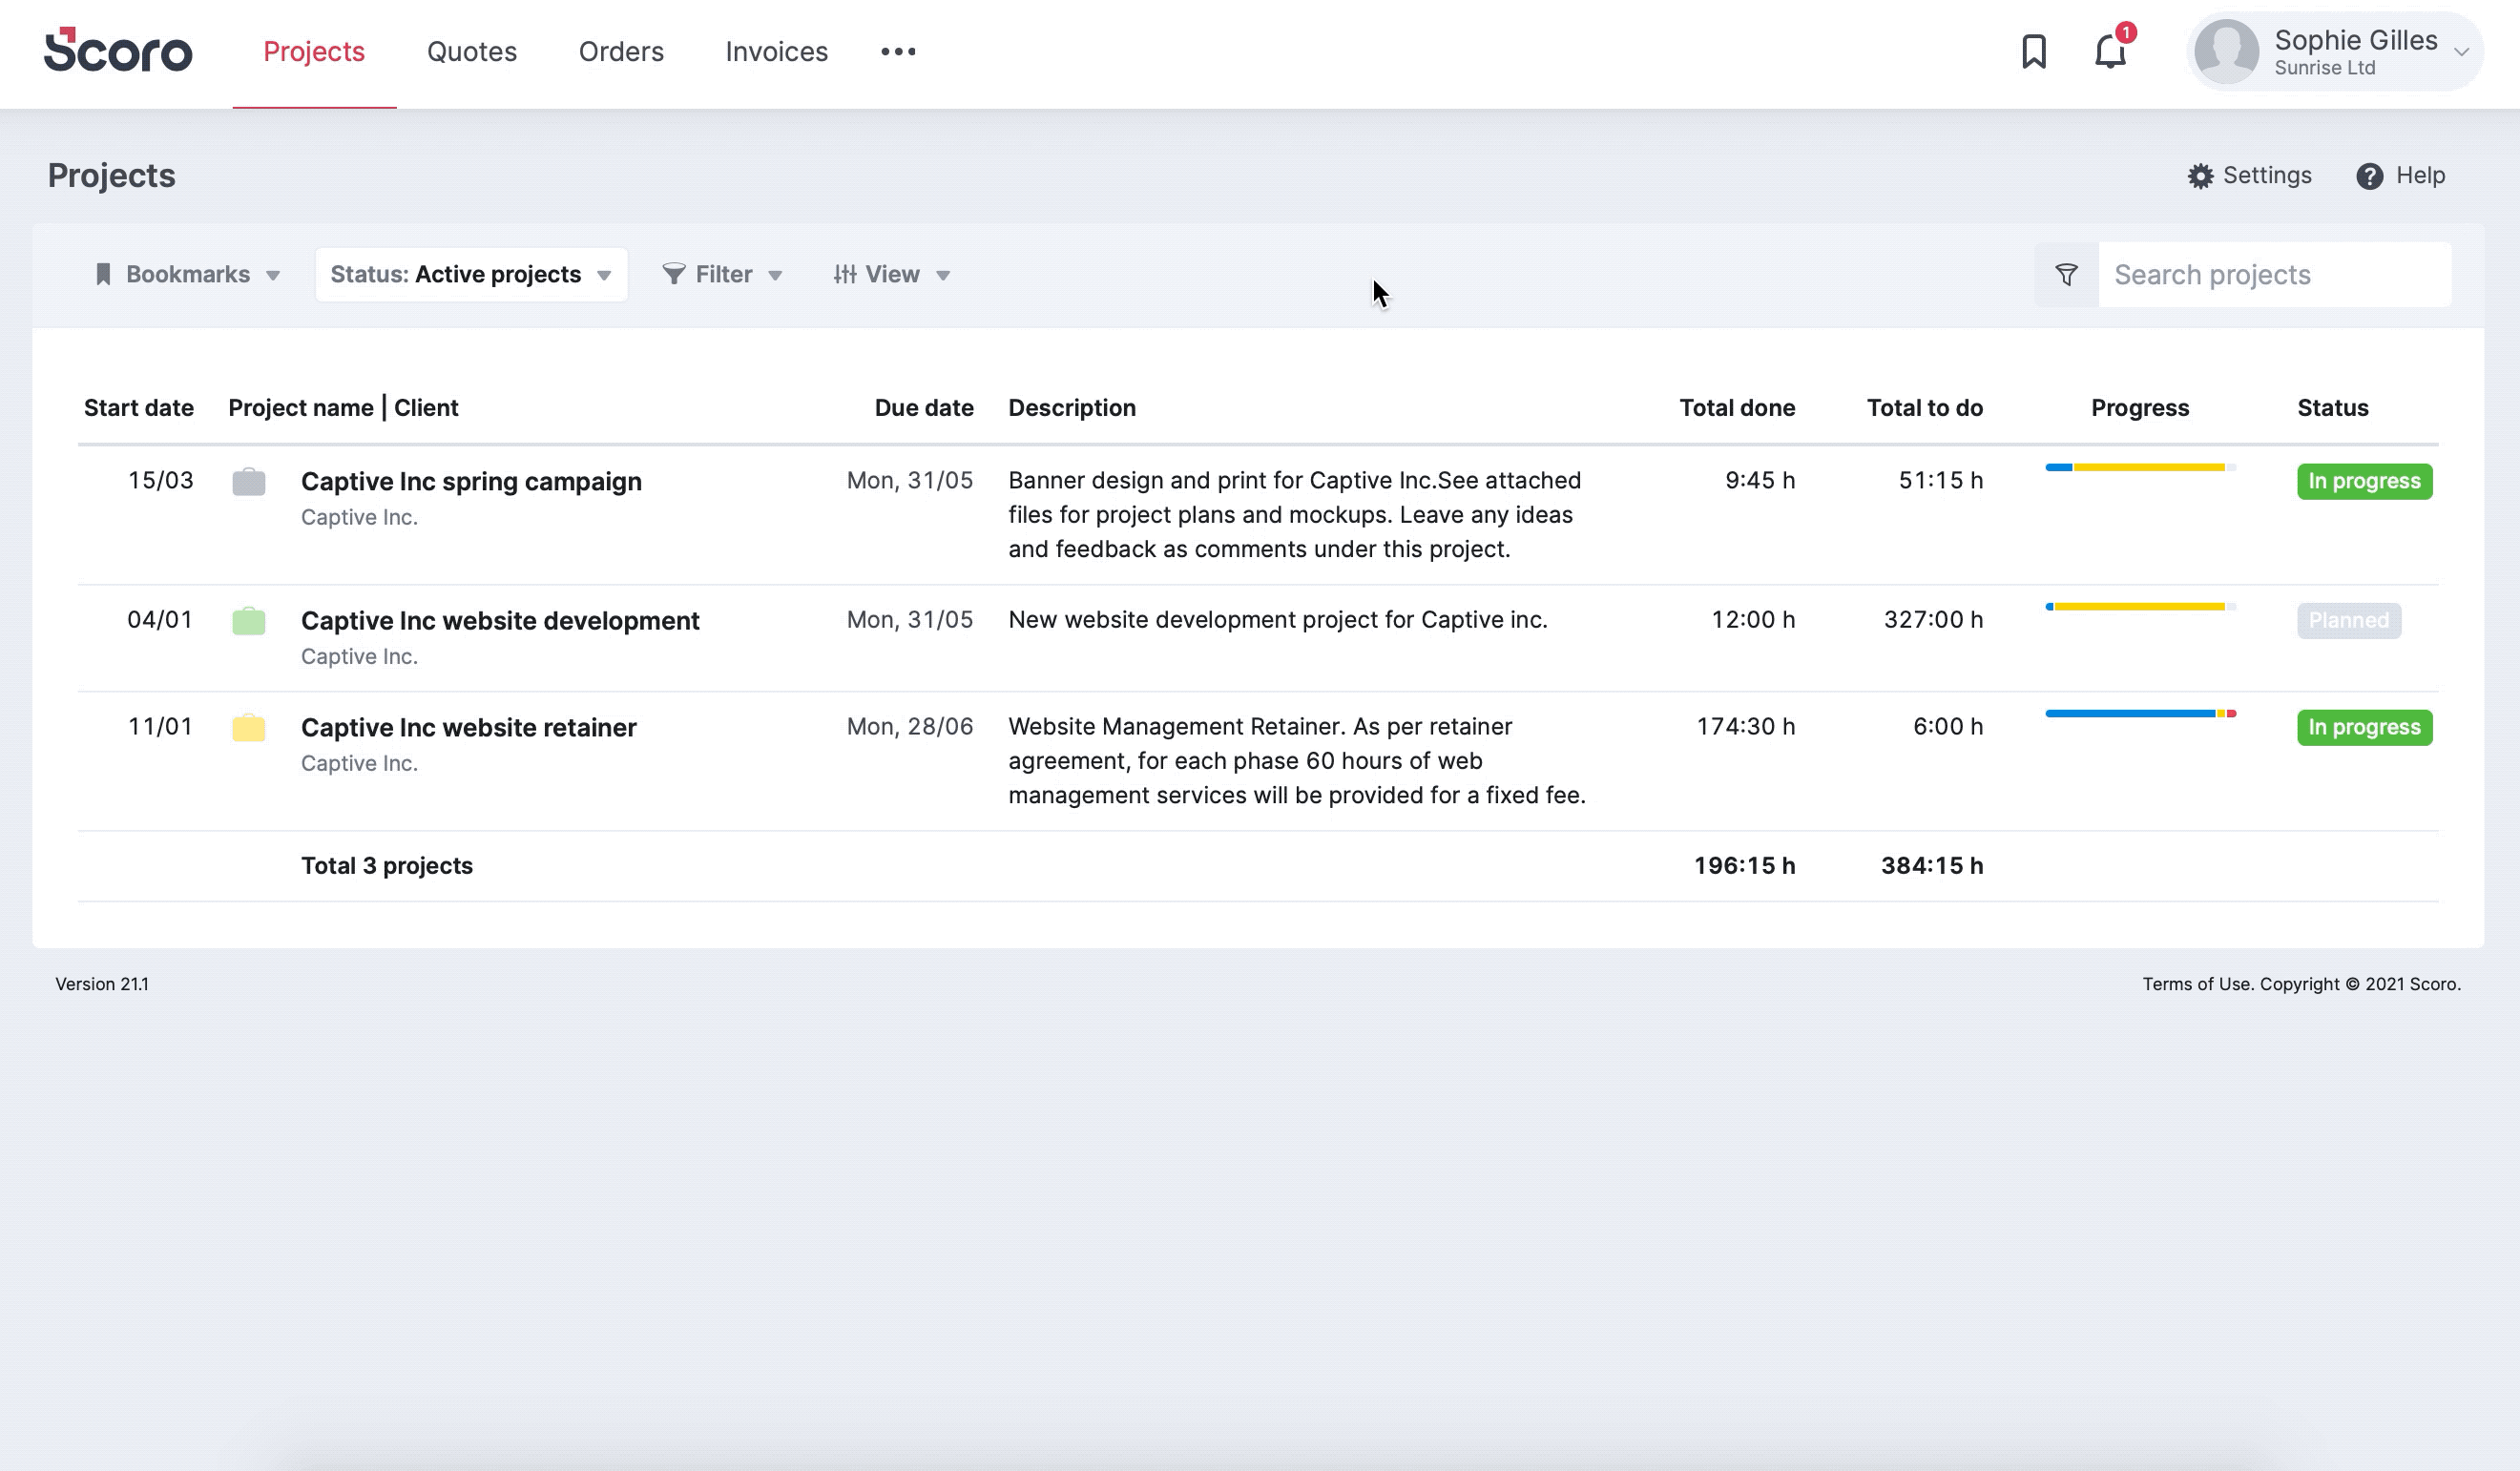Click the Help link
The height and width of the screenshot is (1471, 2520).
pos(2420,176)
